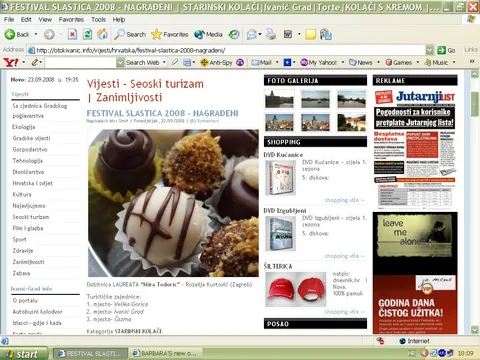This screenshot has width=480, height=360.
Task: Follow the DVD Kućanice shopping više link
Action: 344,200
